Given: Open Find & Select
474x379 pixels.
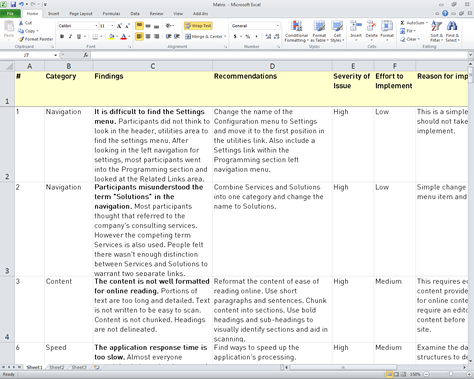Looking at the screenshot, I should (x=452, y=31).
